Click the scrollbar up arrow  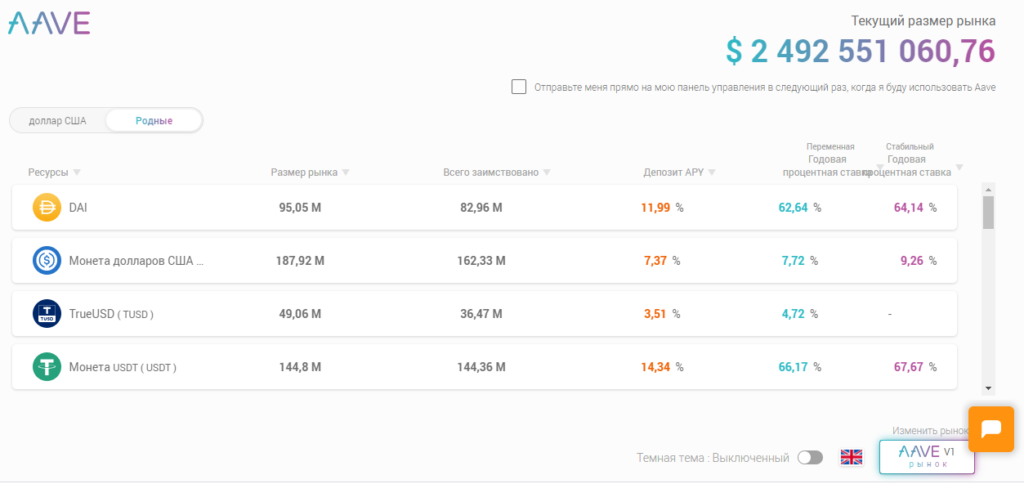[988, 189]
